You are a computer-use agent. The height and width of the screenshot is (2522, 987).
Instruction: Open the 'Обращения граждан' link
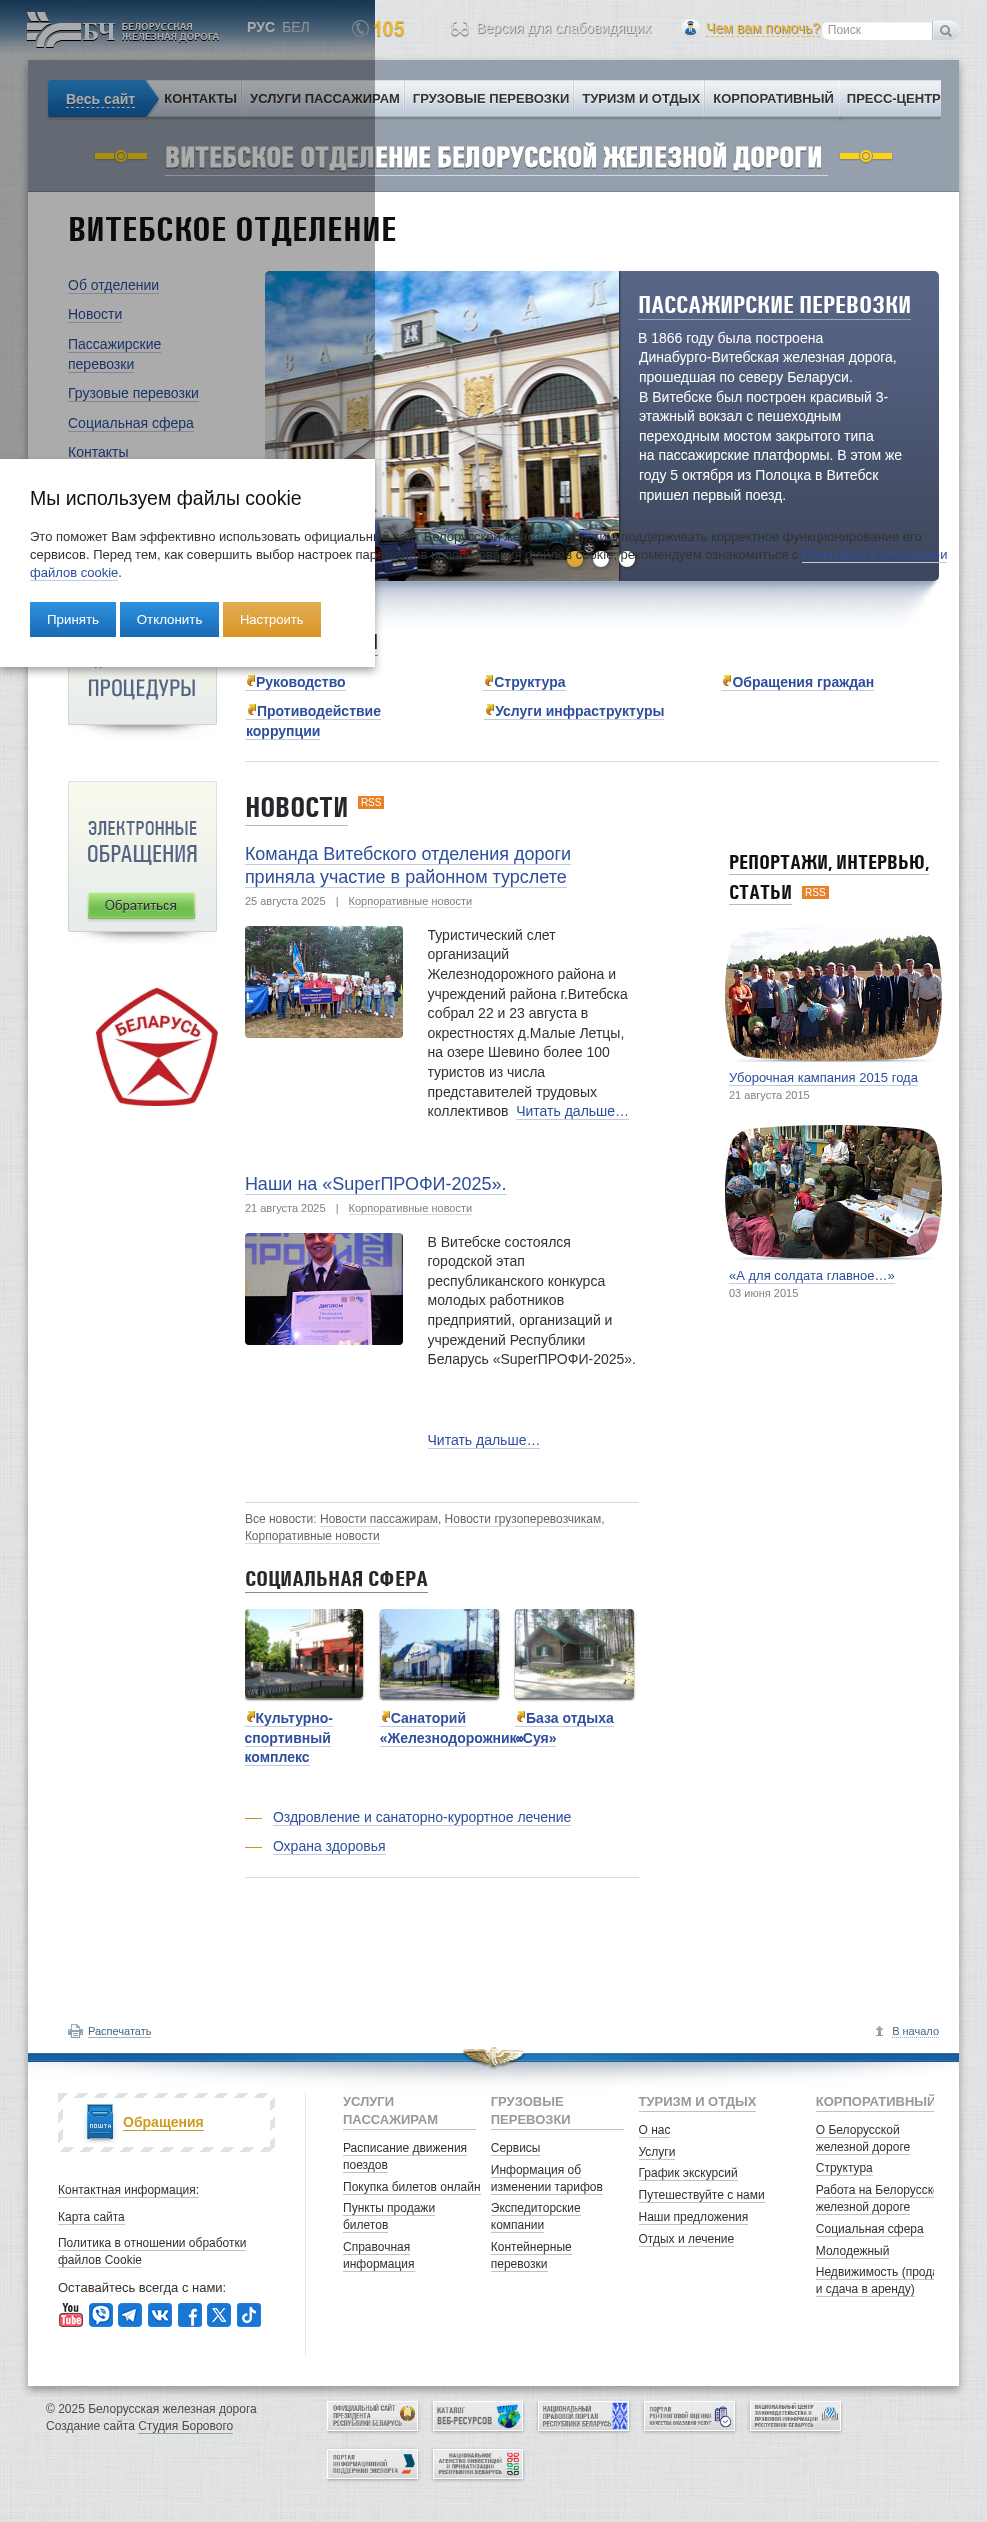point(803,682)
